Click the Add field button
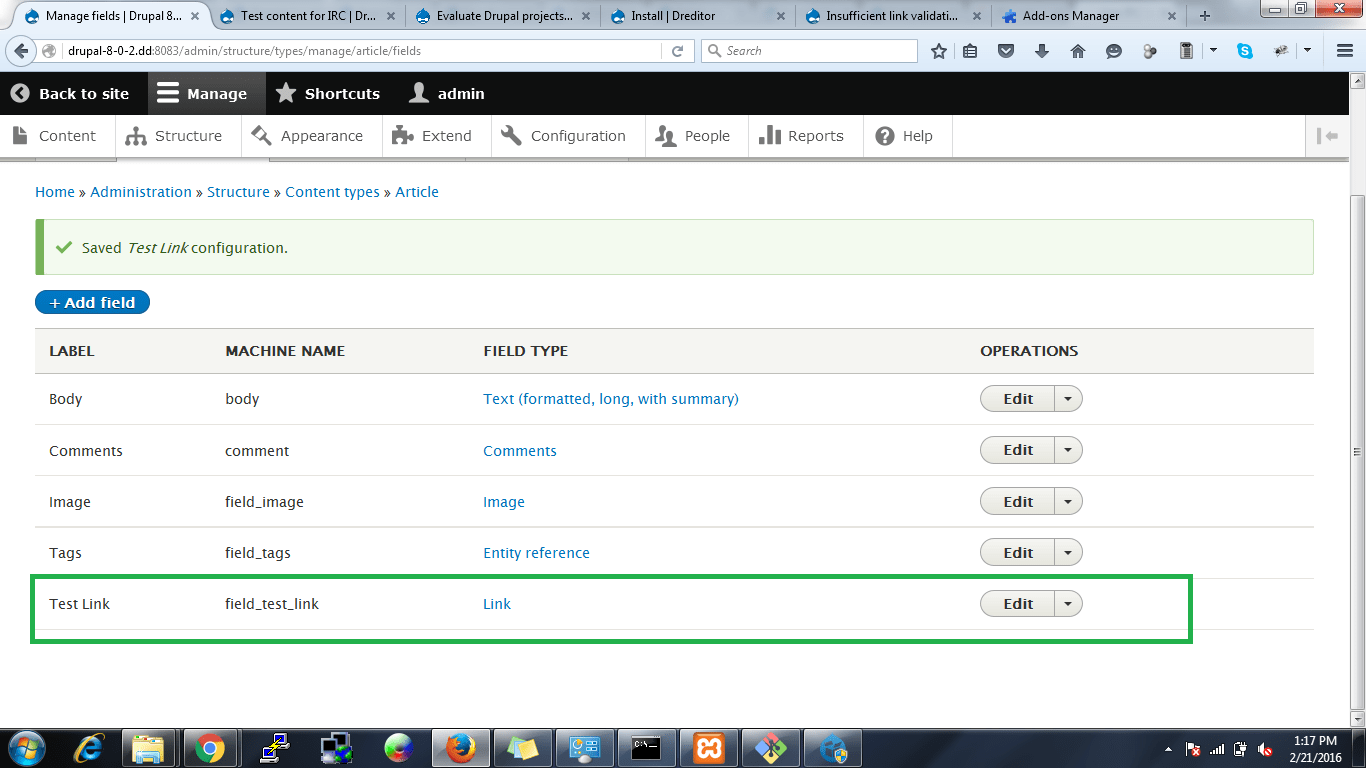1366x768 pixels. (x=92, y=301)
